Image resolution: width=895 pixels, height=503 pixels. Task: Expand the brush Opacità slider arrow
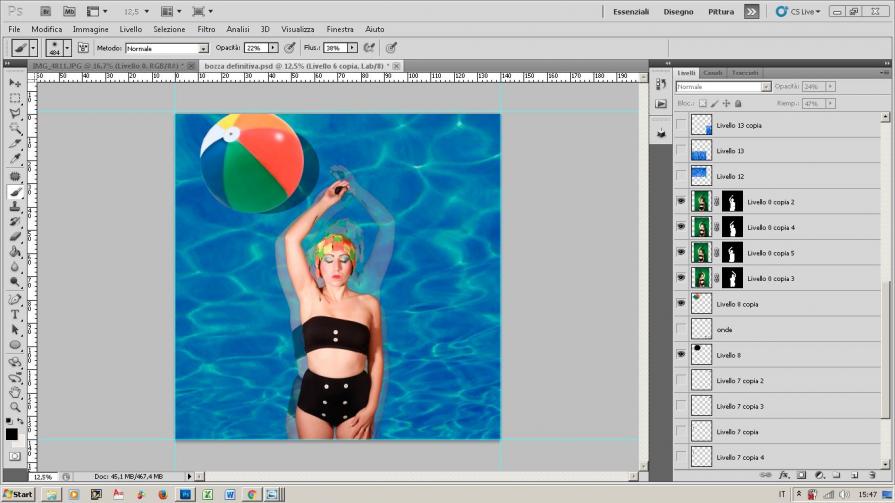(x=272, y=48)
